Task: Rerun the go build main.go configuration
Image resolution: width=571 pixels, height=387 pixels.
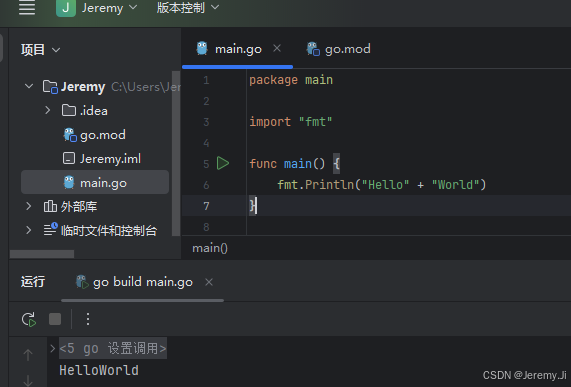Action: pyautogui.click(x=29, y=319)
